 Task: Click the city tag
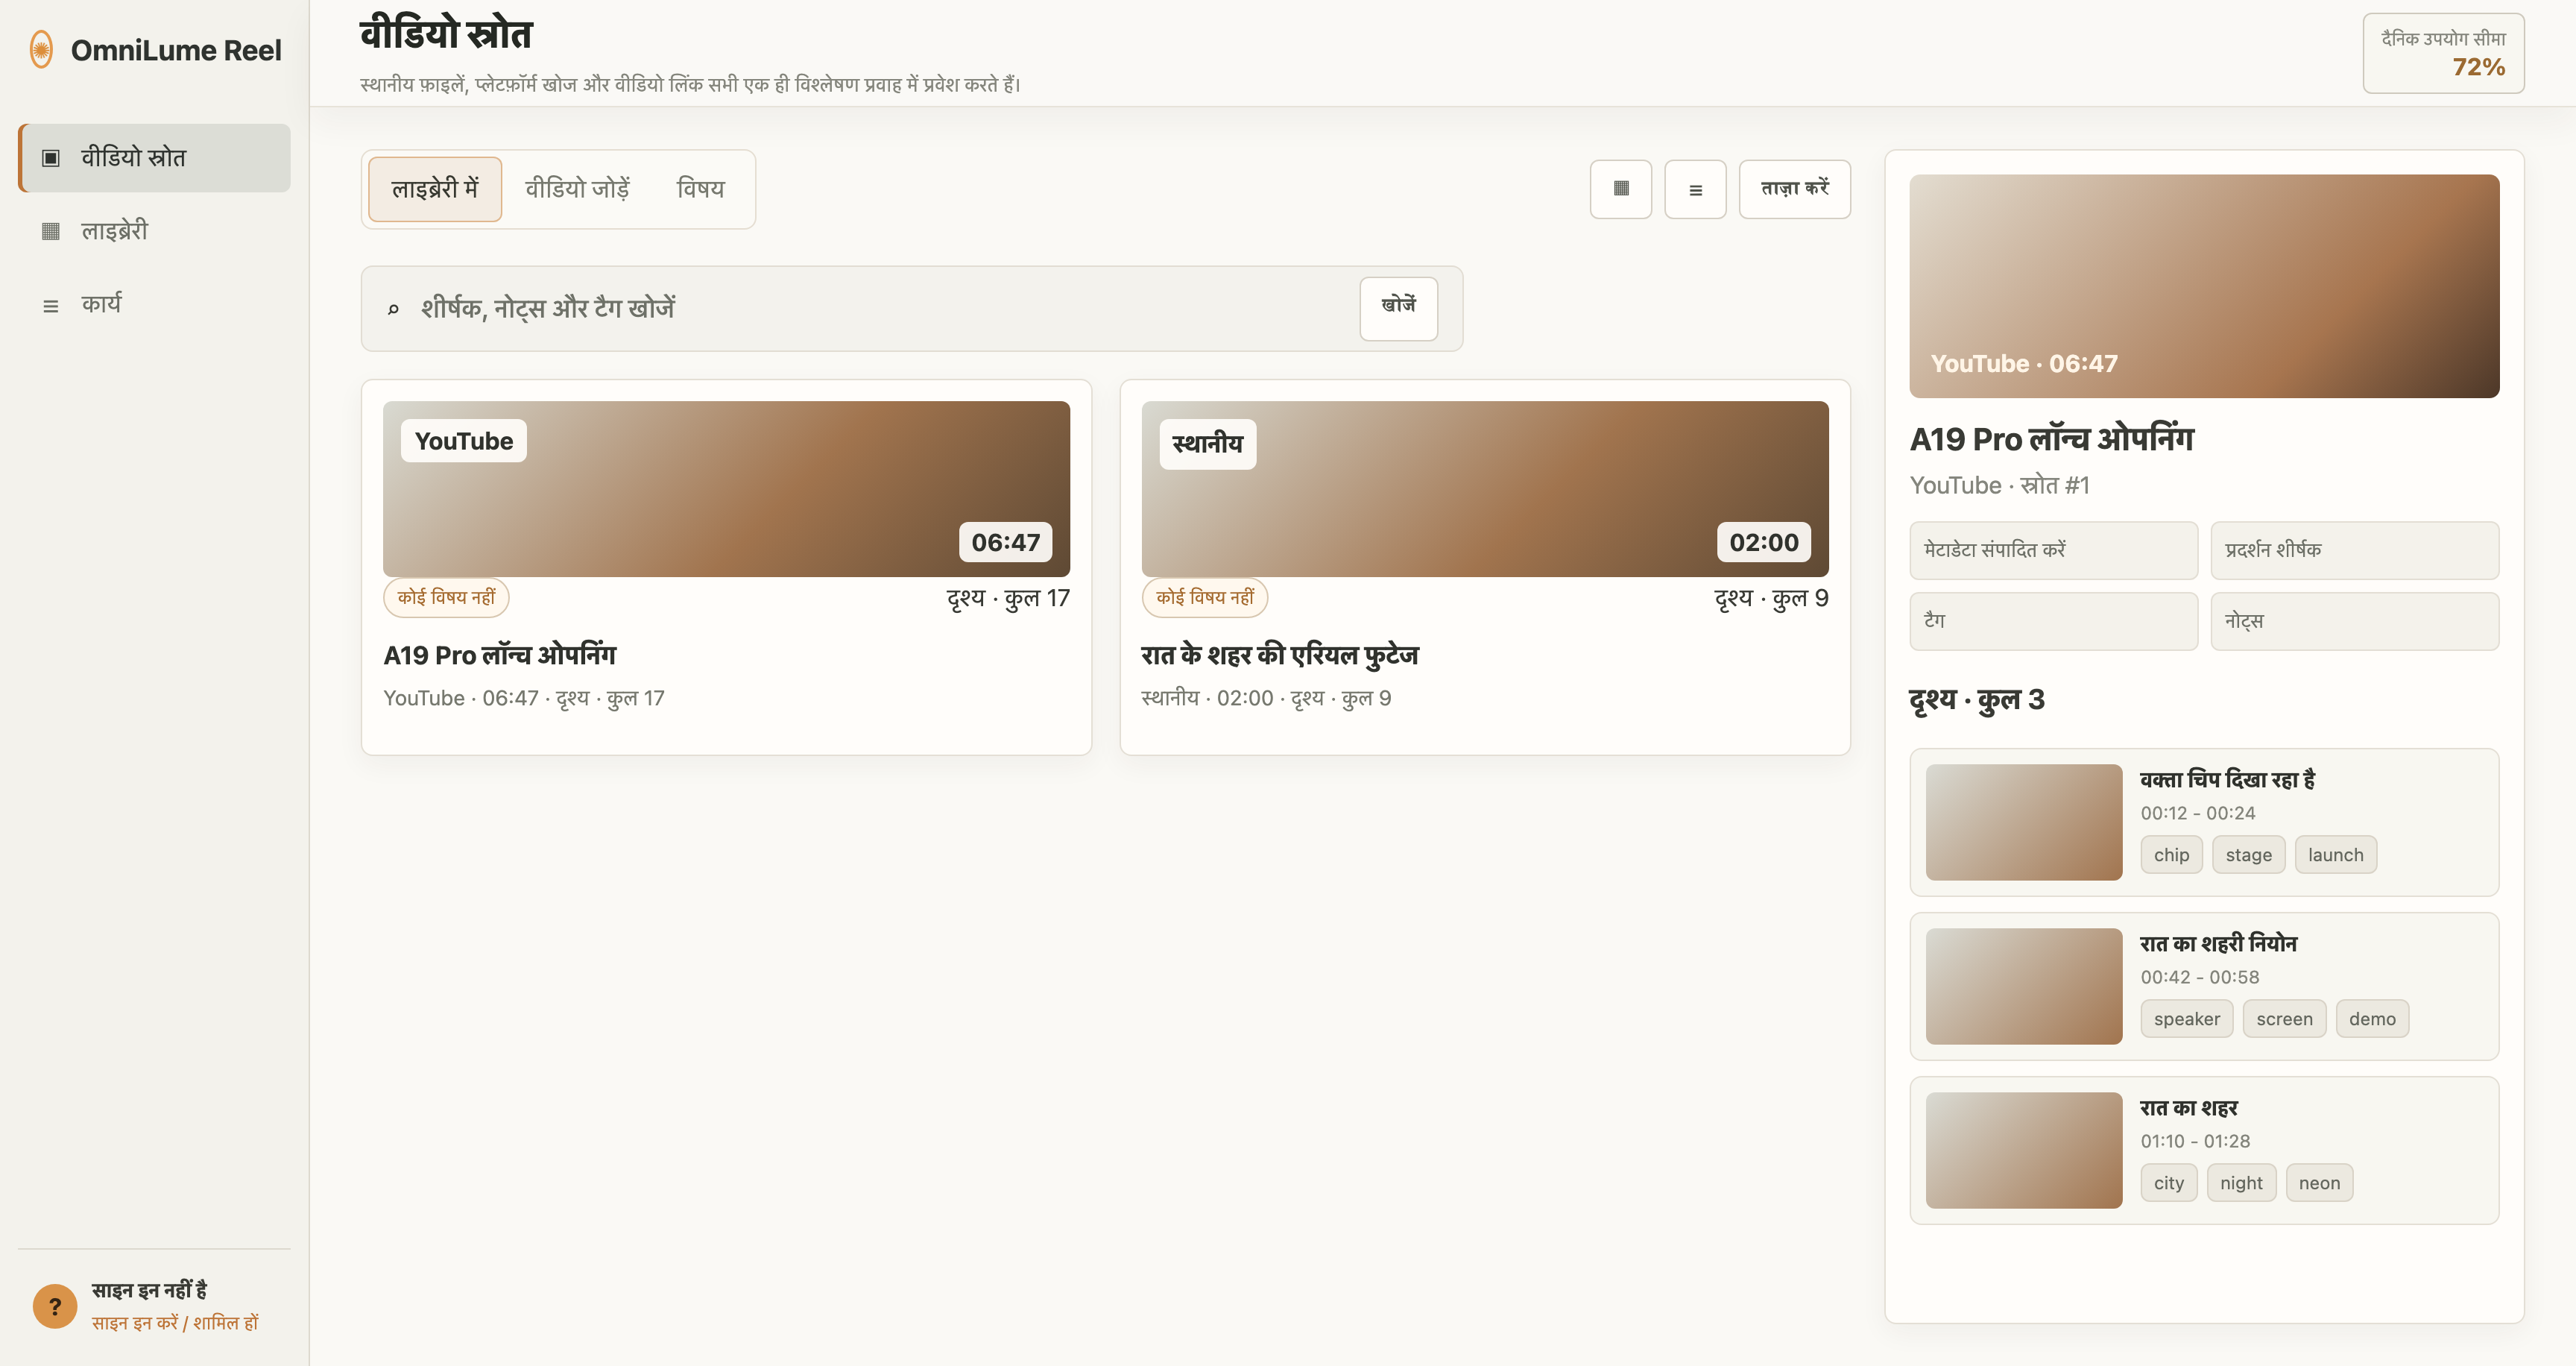[2169, 1183]
